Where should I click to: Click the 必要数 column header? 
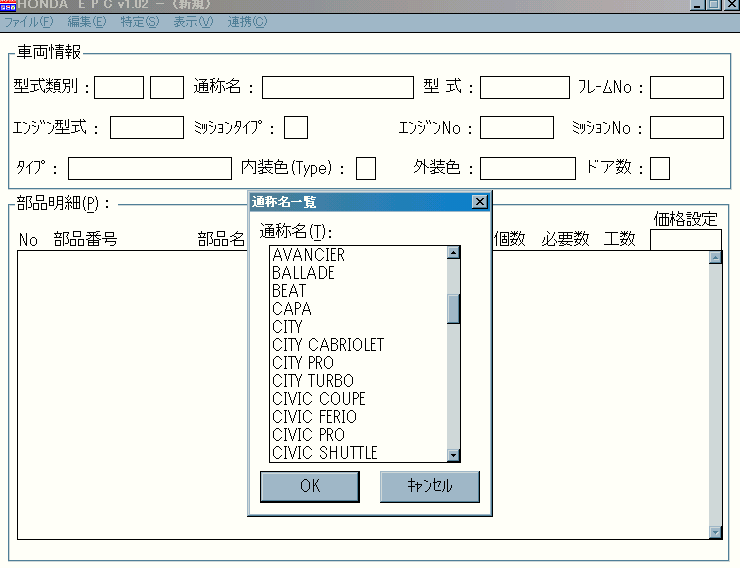coord(565,239)
